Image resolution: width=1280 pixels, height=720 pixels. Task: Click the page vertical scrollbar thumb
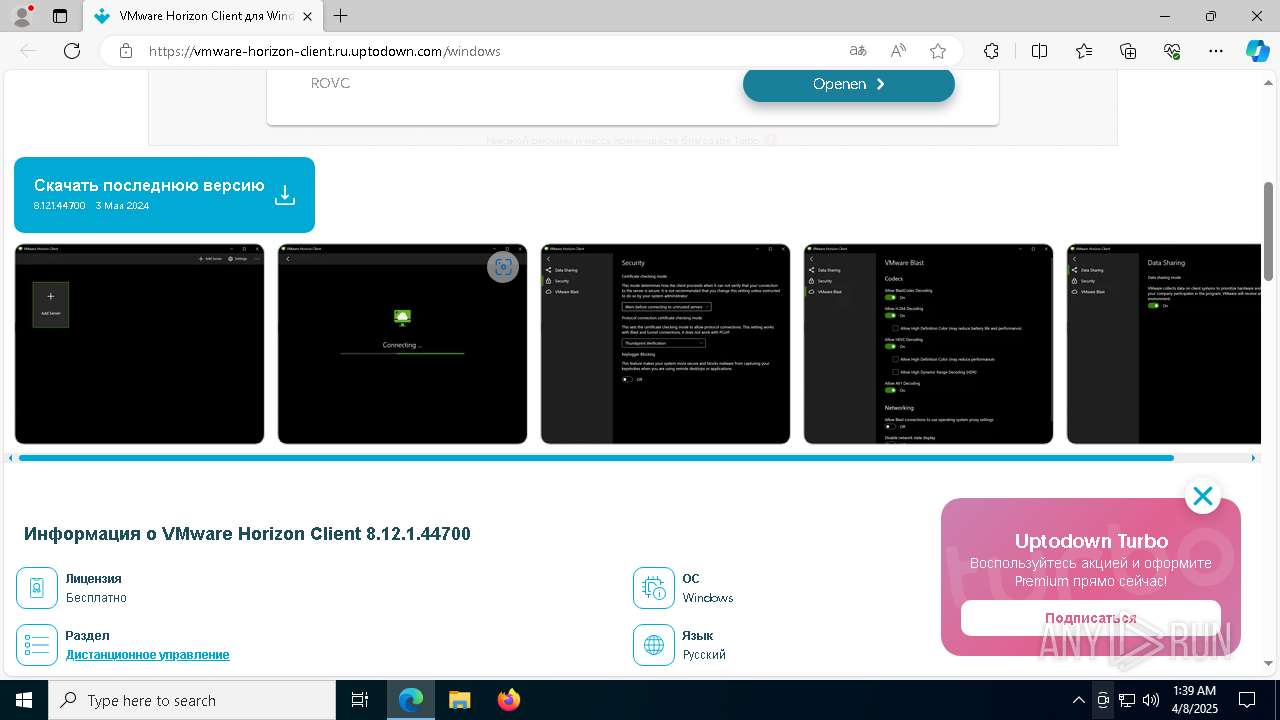(1269, 230)
